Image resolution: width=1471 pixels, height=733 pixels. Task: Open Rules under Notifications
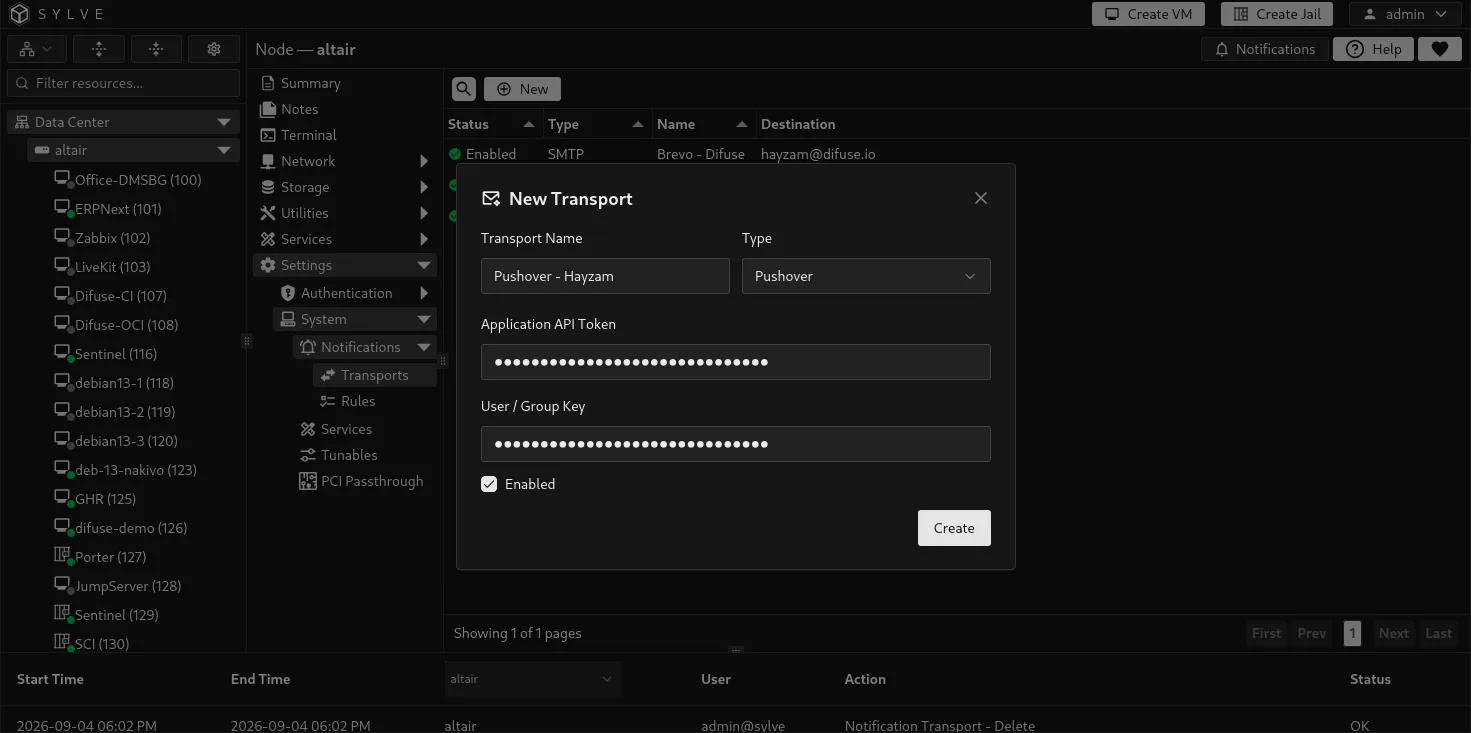358,401
